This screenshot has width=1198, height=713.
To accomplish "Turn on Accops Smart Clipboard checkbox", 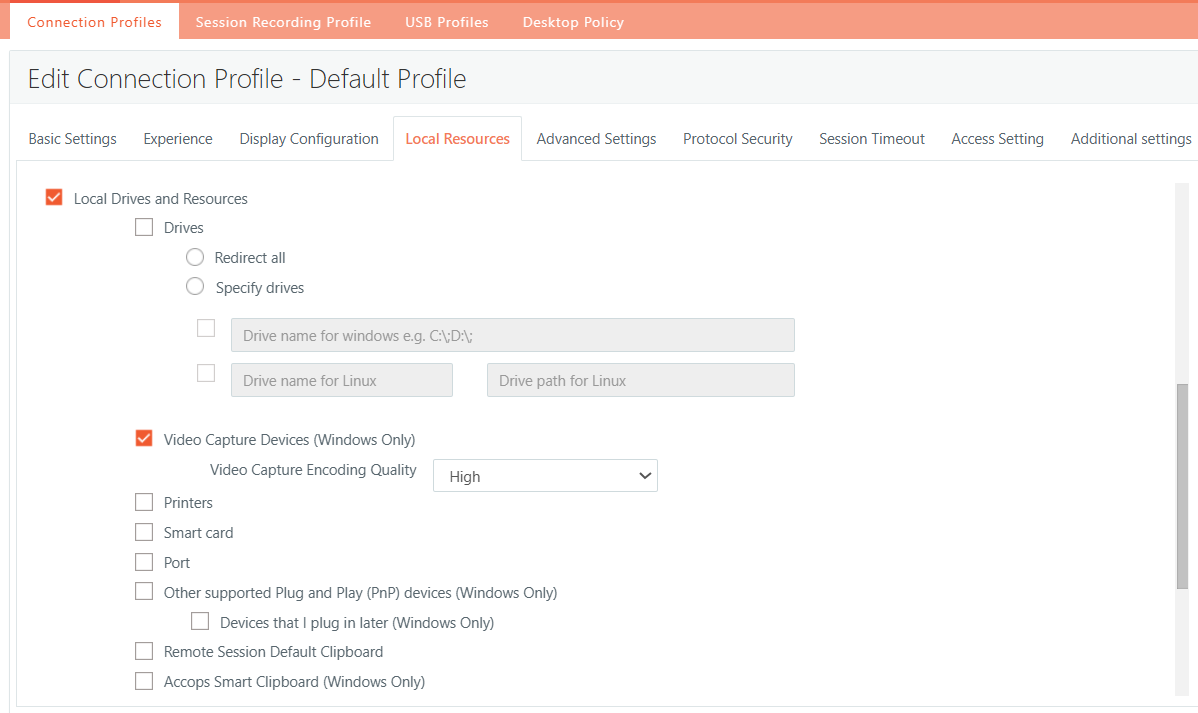I will (x=144, y=681).
